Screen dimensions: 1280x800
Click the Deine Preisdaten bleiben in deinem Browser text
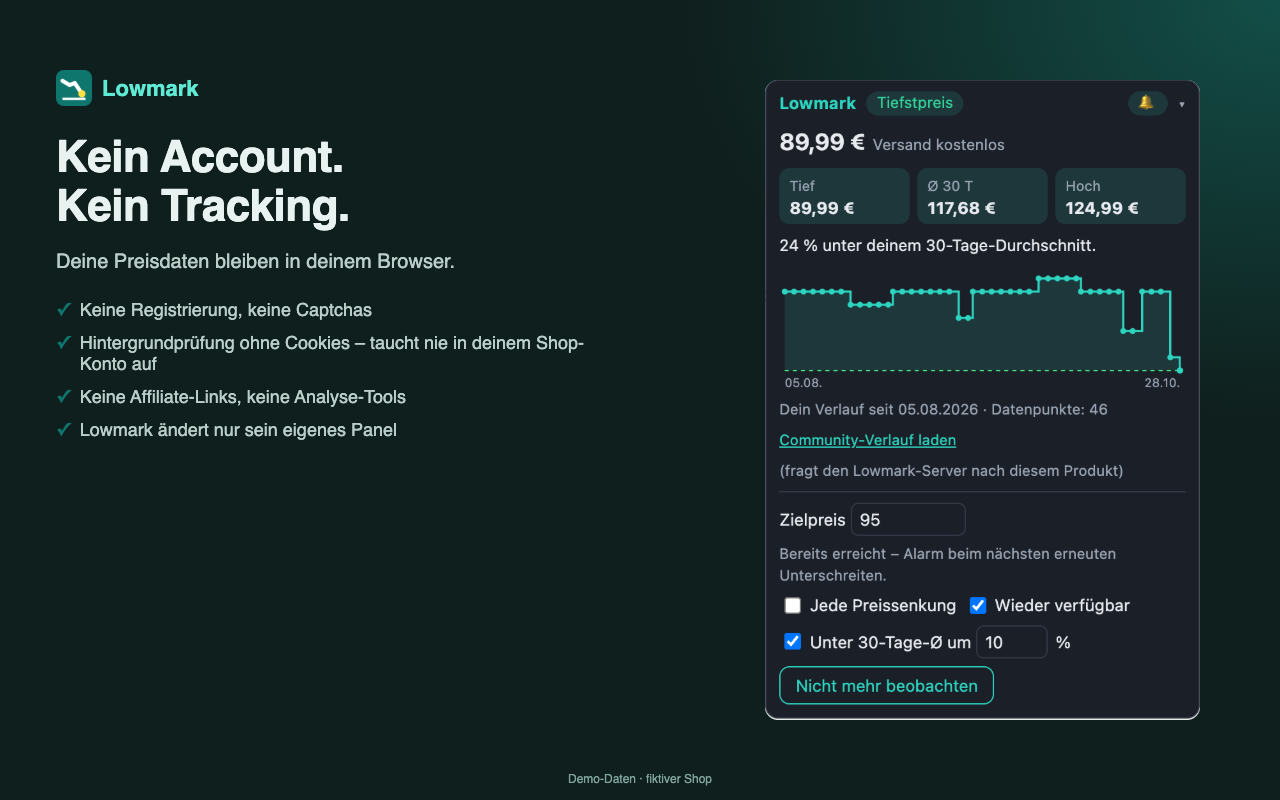(256, 262)
